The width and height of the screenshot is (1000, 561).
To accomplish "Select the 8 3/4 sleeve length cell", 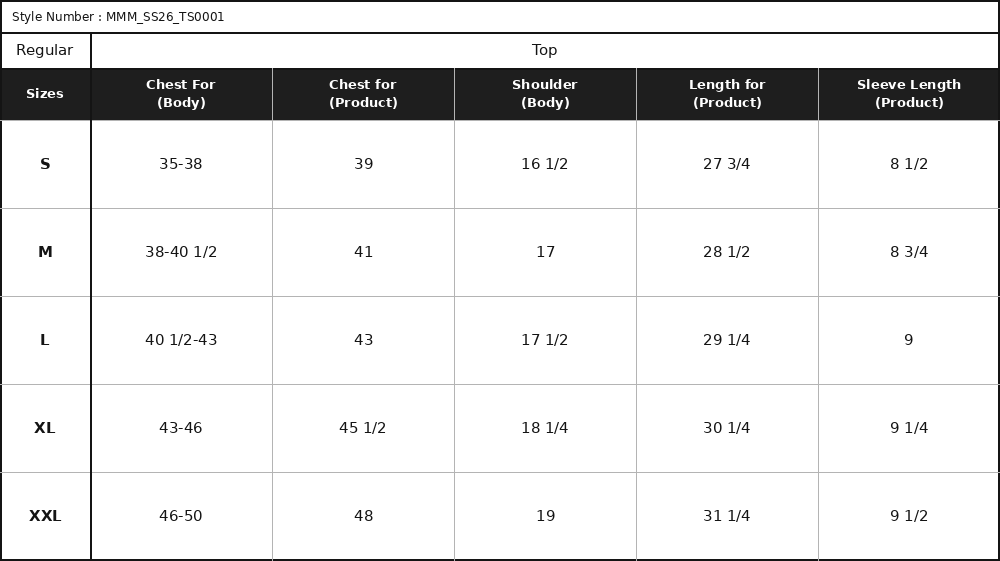I will click(909, 252).
